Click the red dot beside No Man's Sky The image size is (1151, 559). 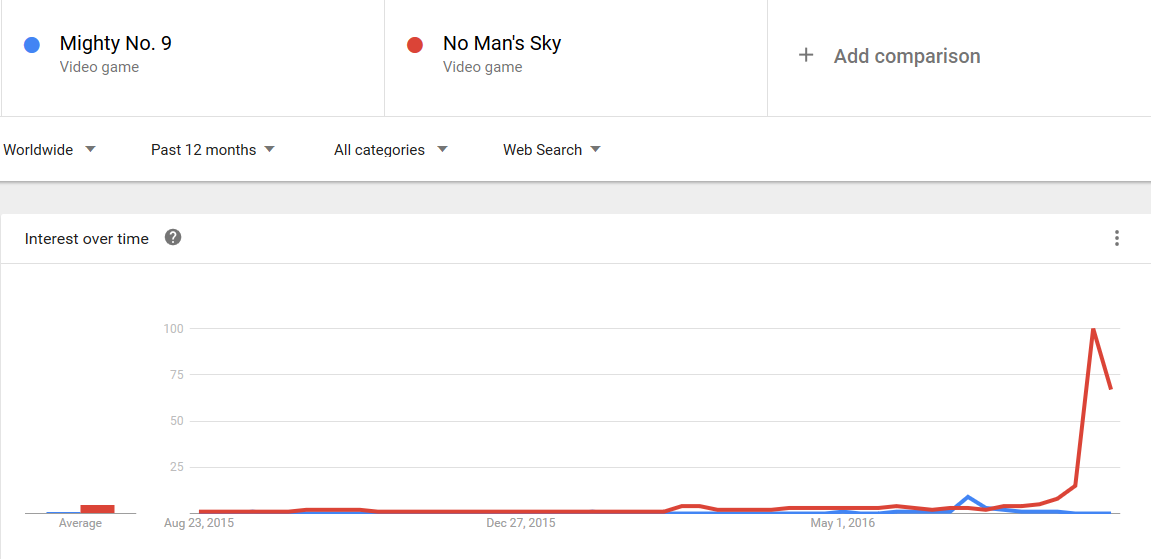click(x=415, y=45)
